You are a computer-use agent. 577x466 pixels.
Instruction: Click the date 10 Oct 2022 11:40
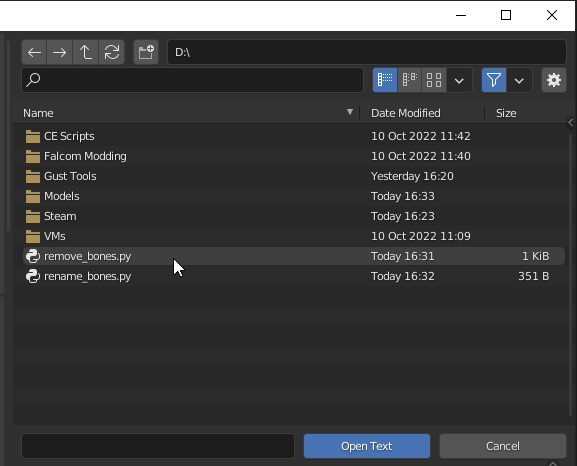tap(421, 156)
